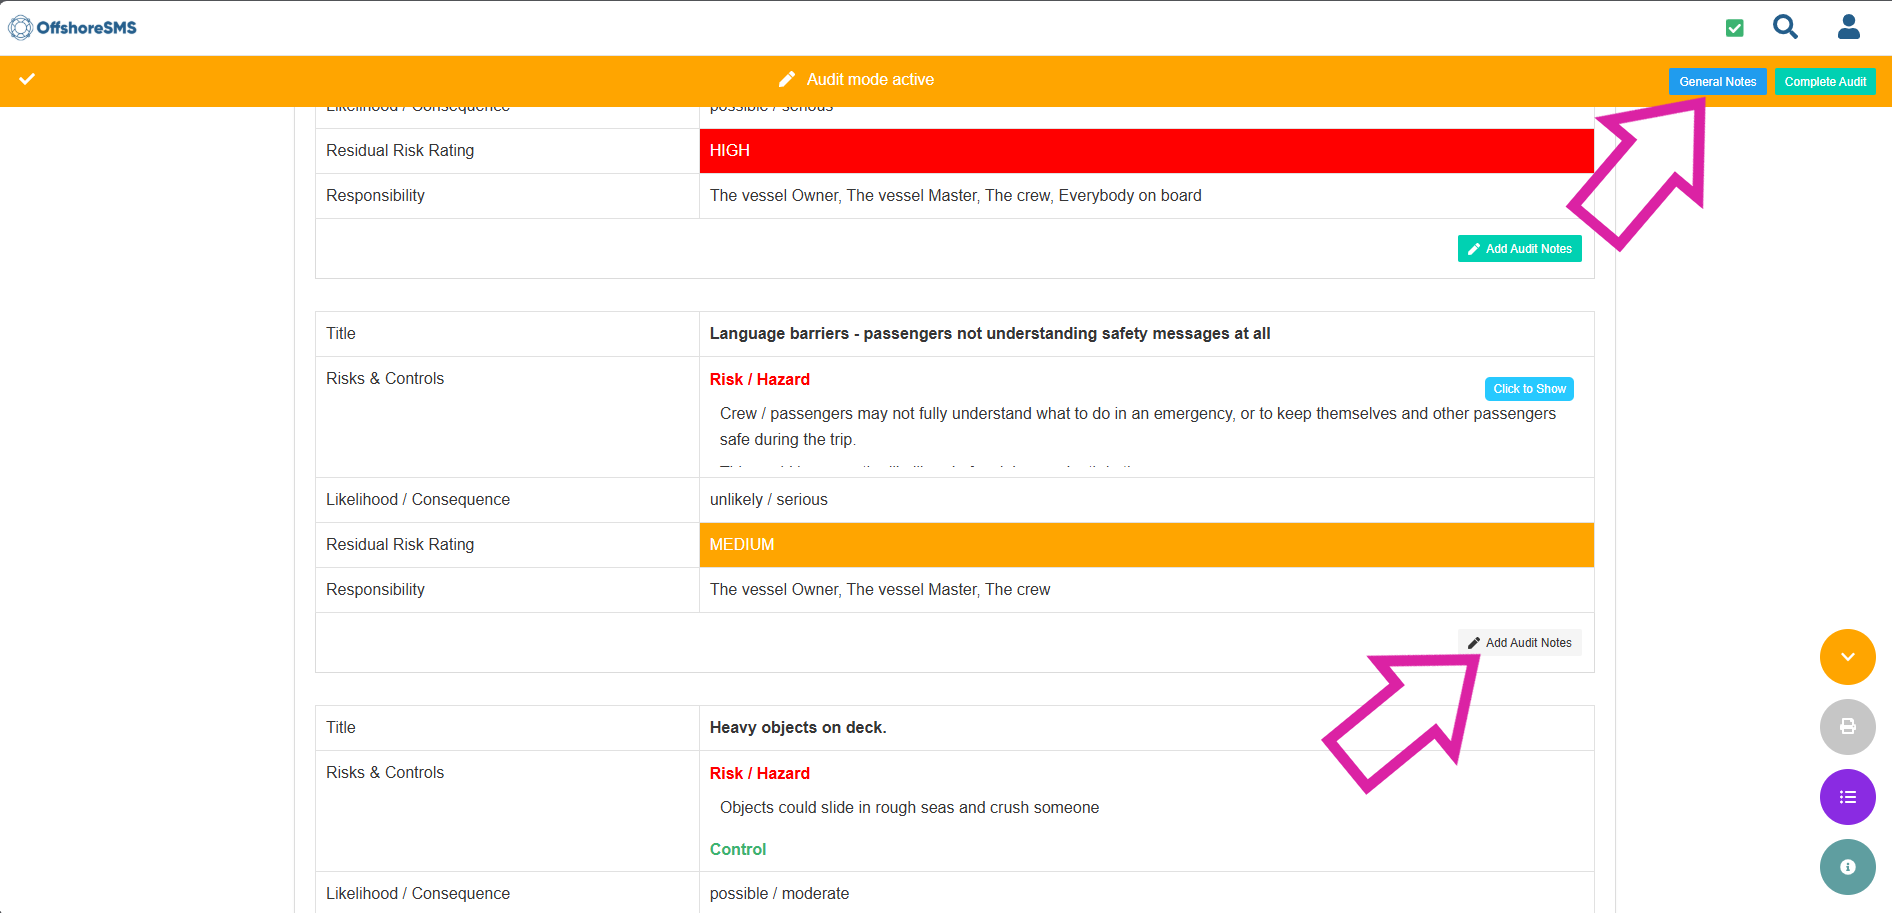The height and width of the screenshot is (913, 1892).
Task: Click the grey print floating button
Action: pyautogui.click(x=1847, y=727)
